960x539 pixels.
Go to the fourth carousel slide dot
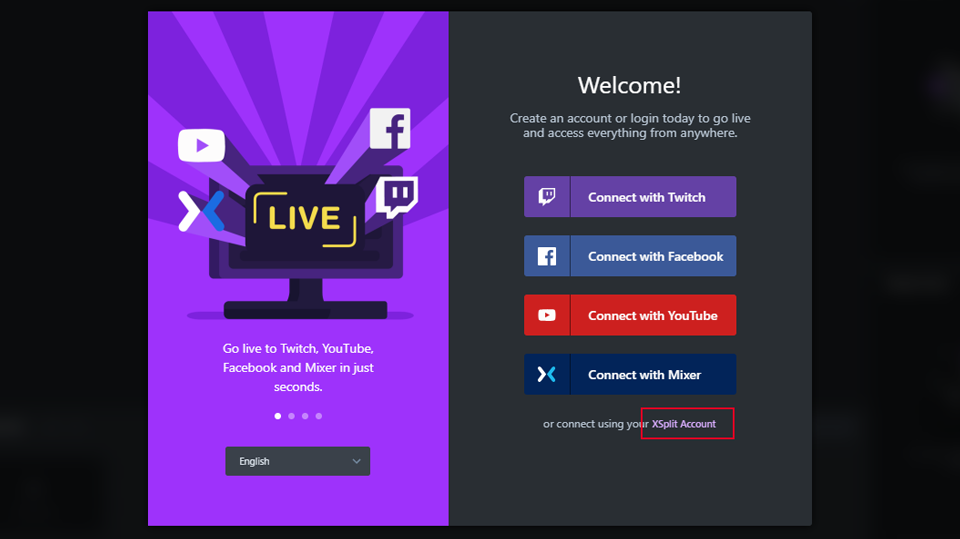click(x=318, y=416)
